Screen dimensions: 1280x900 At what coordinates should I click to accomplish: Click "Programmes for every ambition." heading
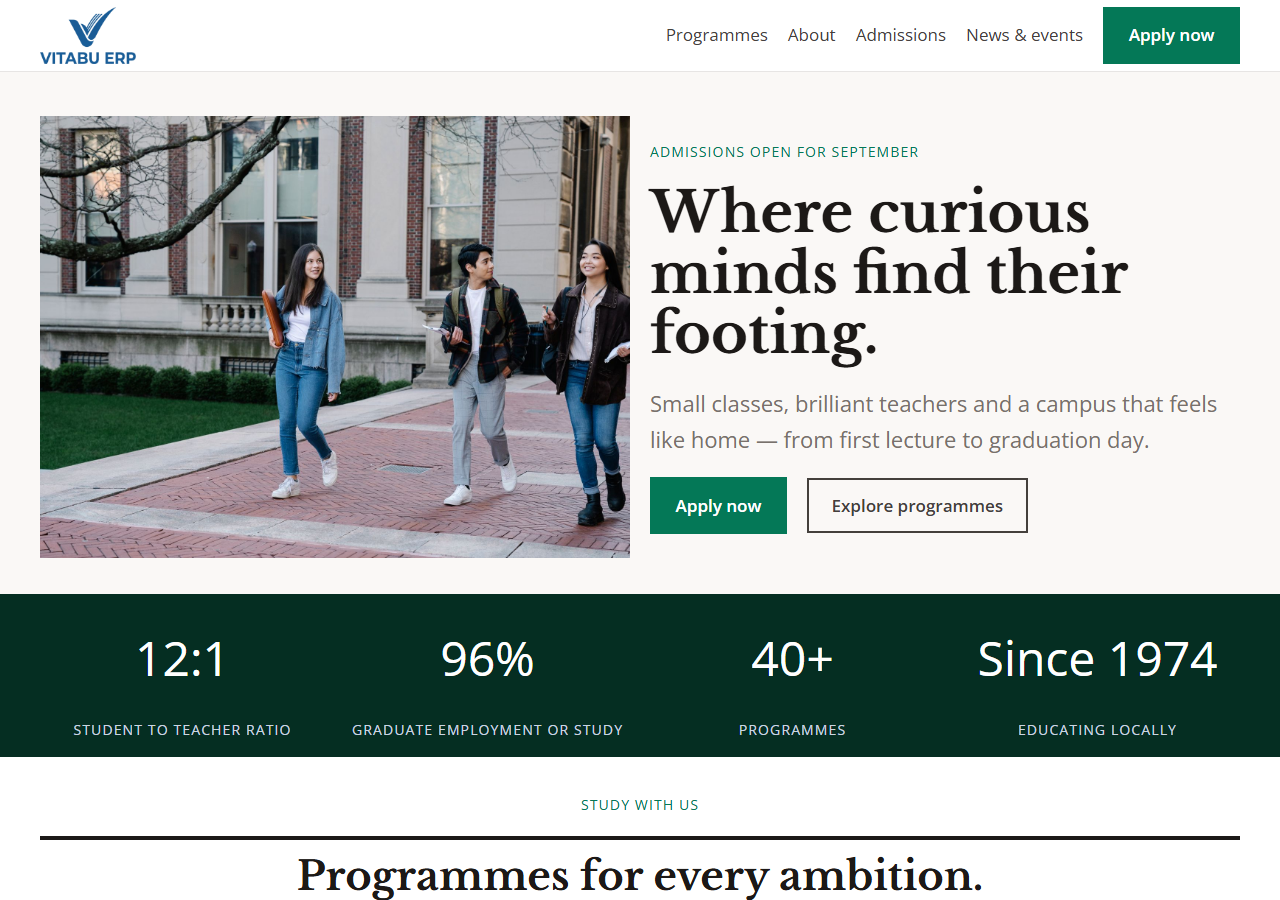[x=640, y=875]
